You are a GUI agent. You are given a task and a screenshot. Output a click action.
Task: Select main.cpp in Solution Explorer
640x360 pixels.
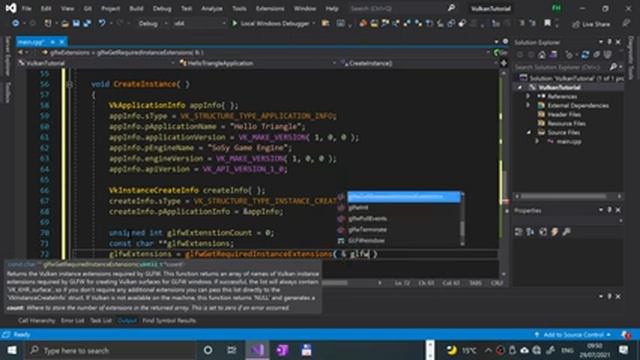pos(569,141)
